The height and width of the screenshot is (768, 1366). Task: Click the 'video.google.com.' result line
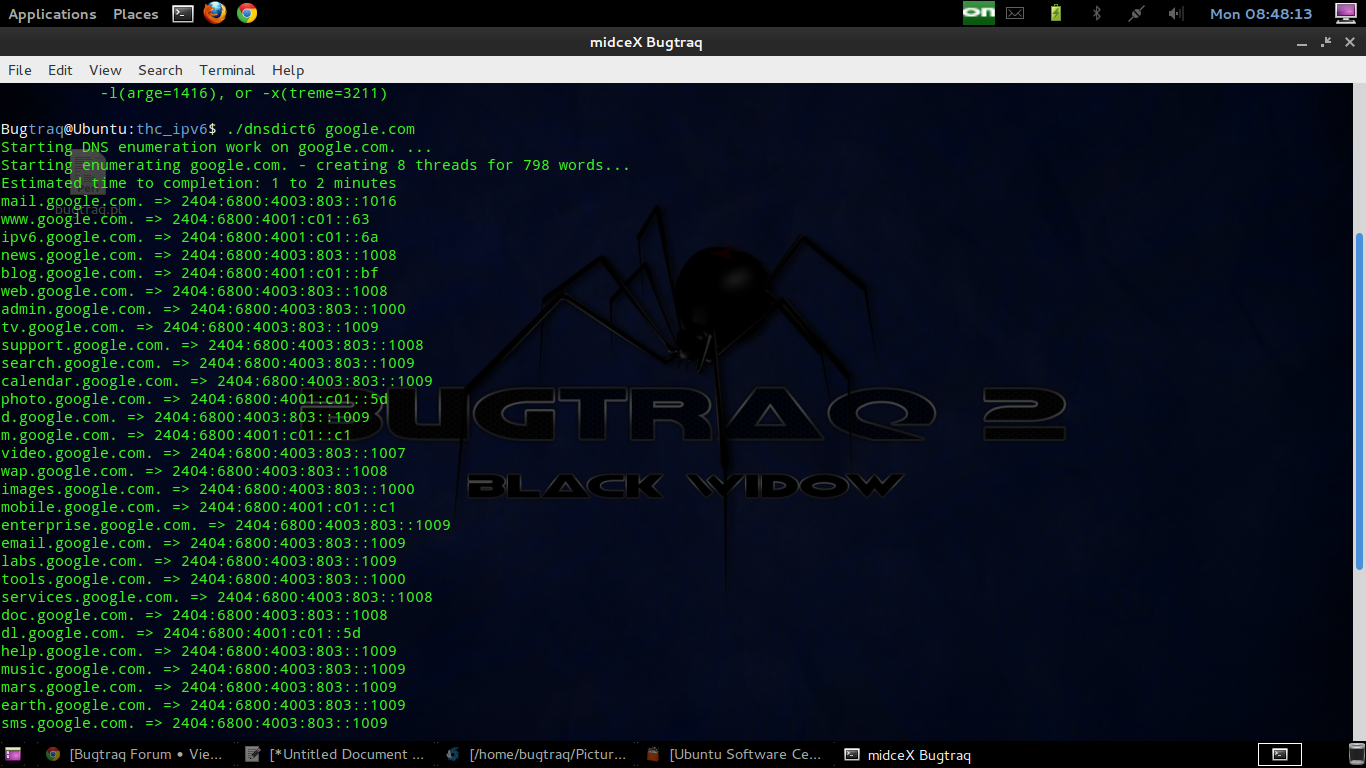coord(203,453)
